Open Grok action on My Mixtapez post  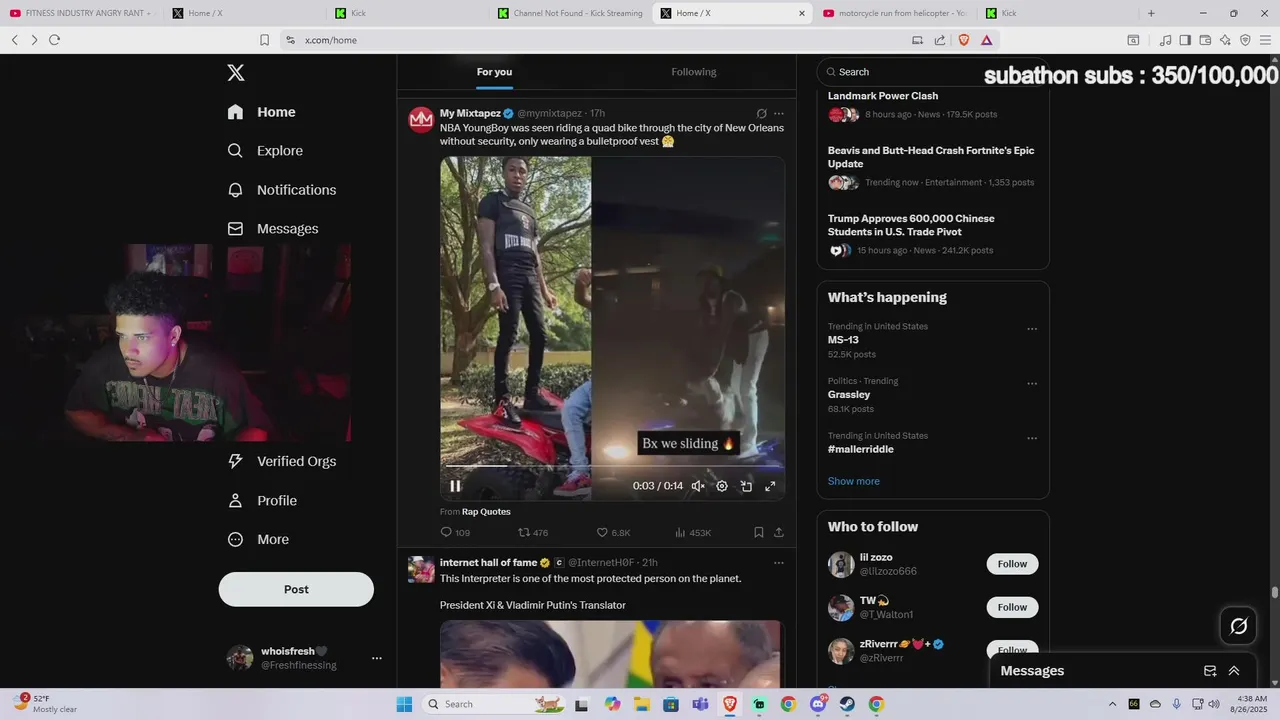tap(761, 114)
